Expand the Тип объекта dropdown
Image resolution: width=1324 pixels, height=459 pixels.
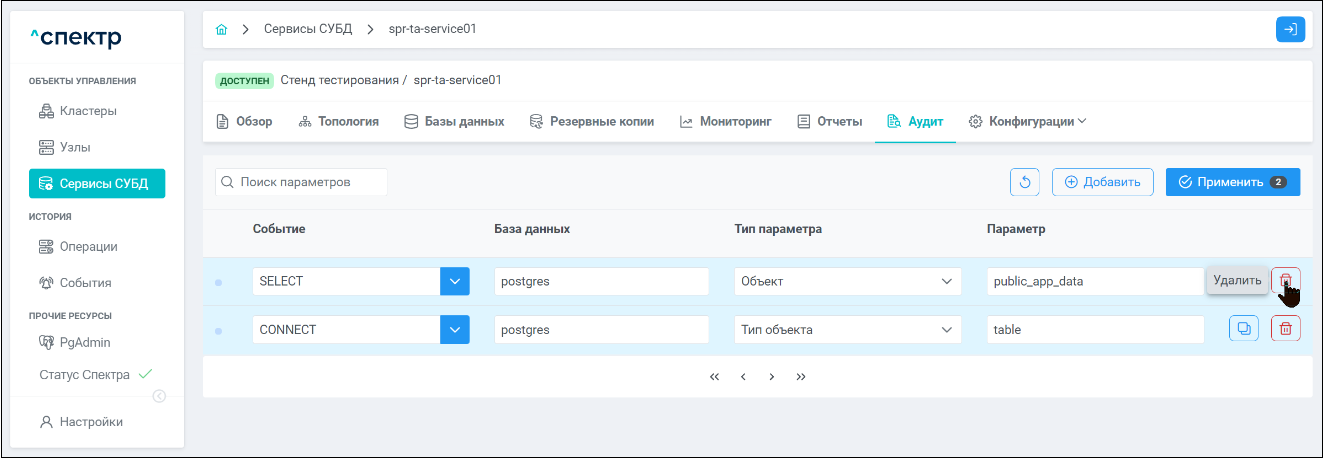tap(847, 329)
